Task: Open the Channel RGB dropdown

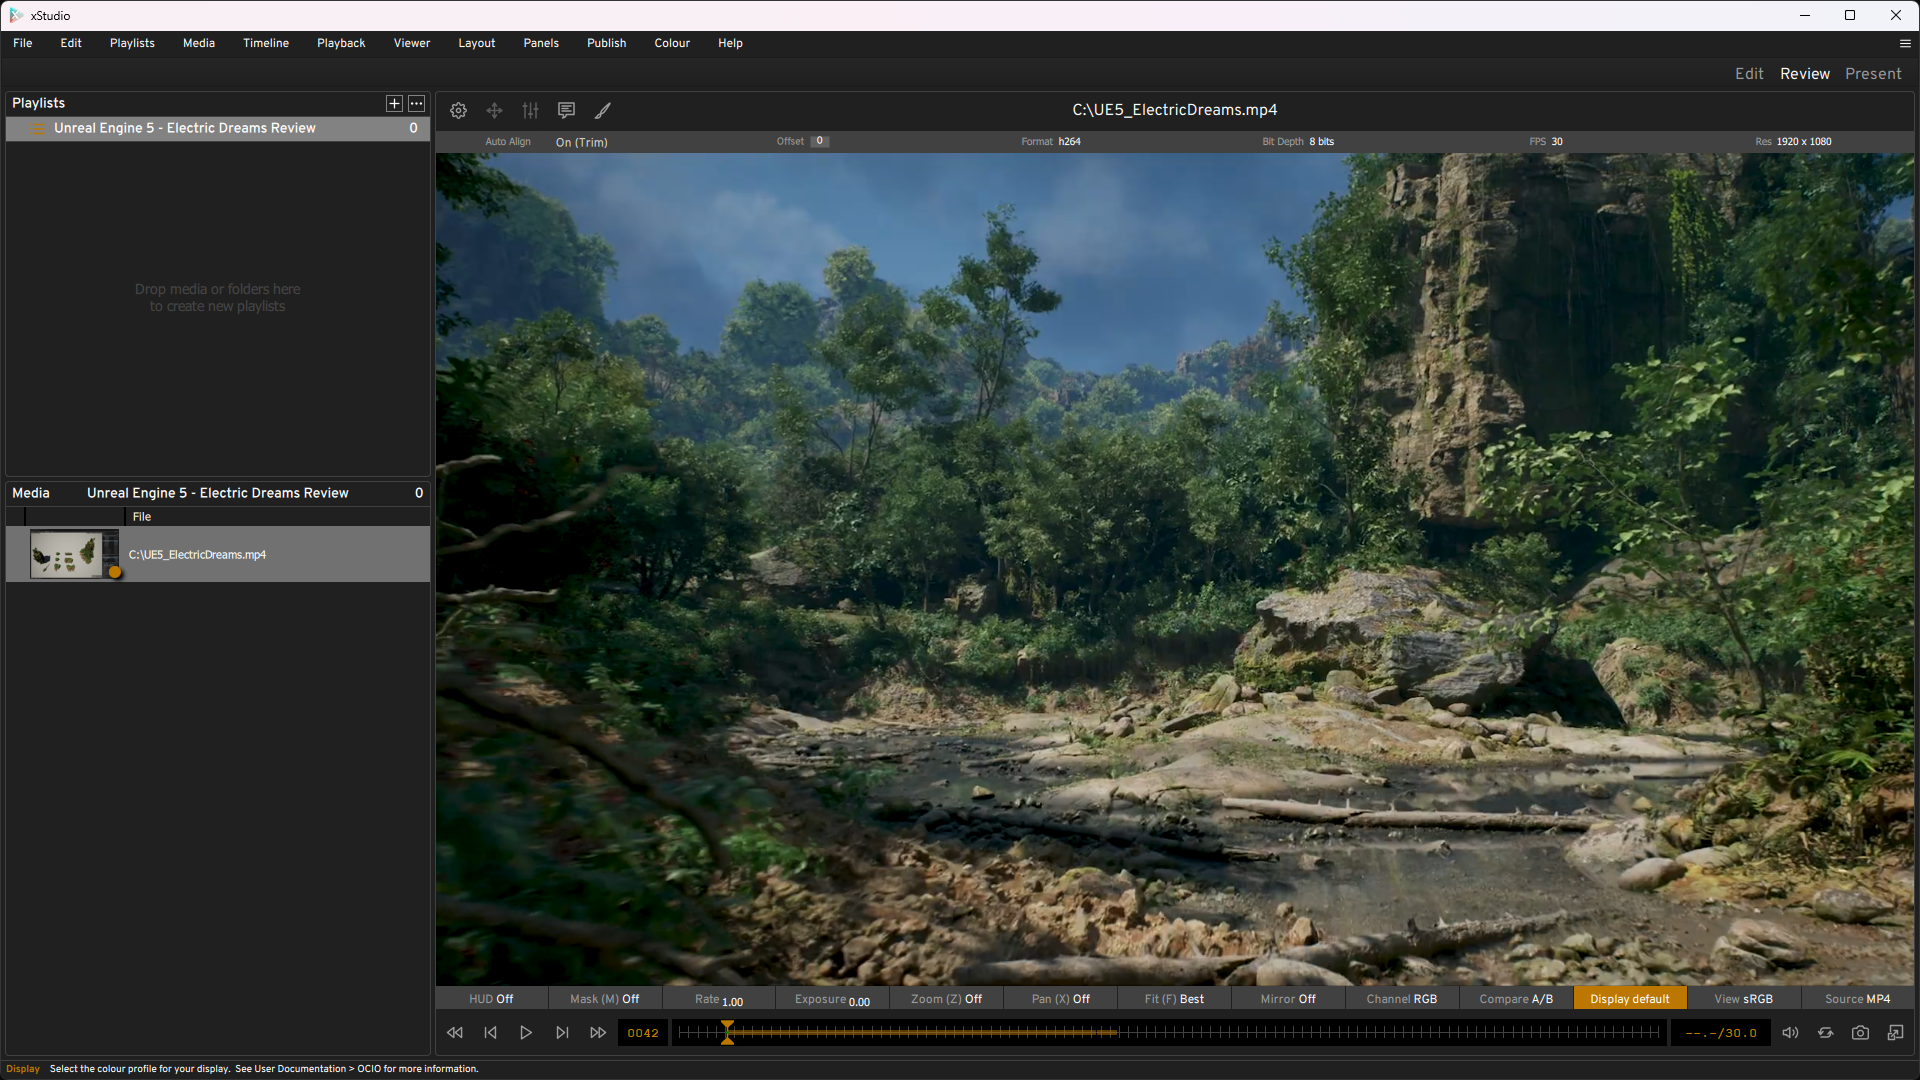Action: tap(1401, 999)
